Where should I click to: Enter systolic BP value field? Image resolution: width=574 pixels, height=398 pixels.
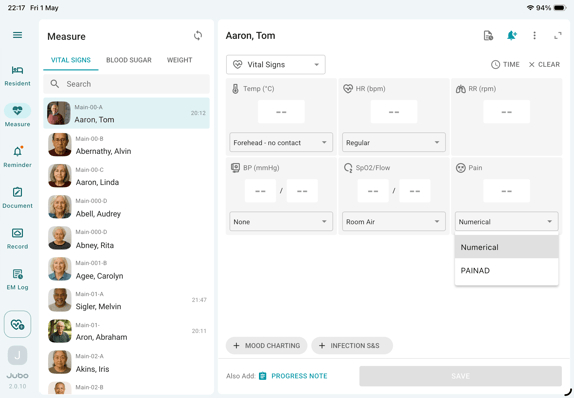pyautogui.click(x=260, y=191)
